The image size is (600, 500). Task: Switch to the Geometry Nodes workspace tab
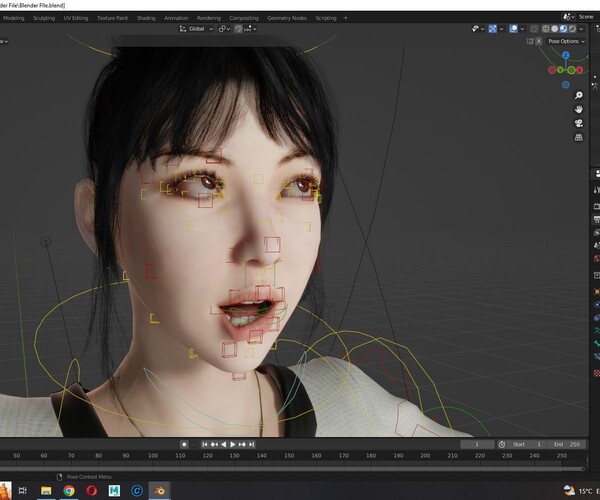coord(287,18)
